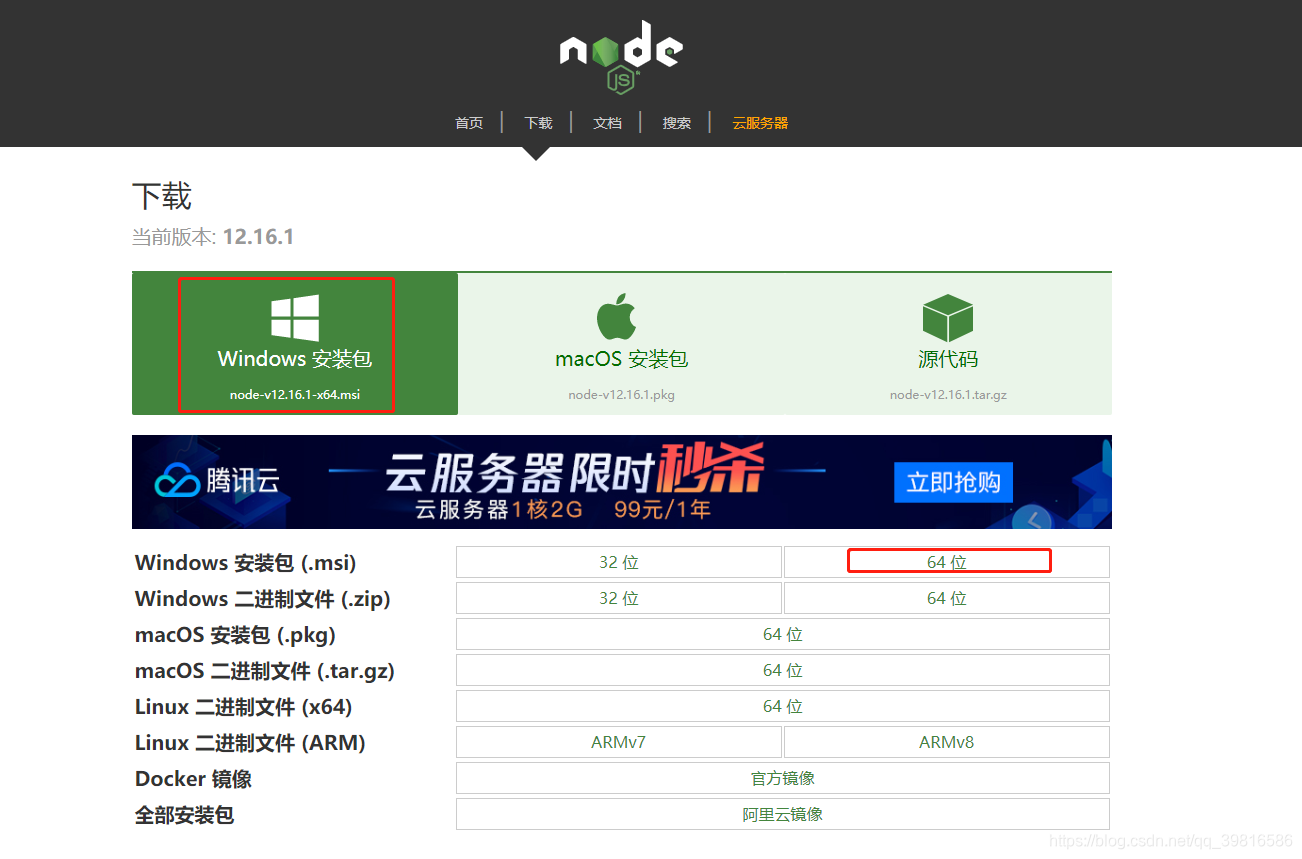Viewport: 1302px width, 859px height.
Task: Download 64 位 Windows .msi installer
Action: (947, 562)
